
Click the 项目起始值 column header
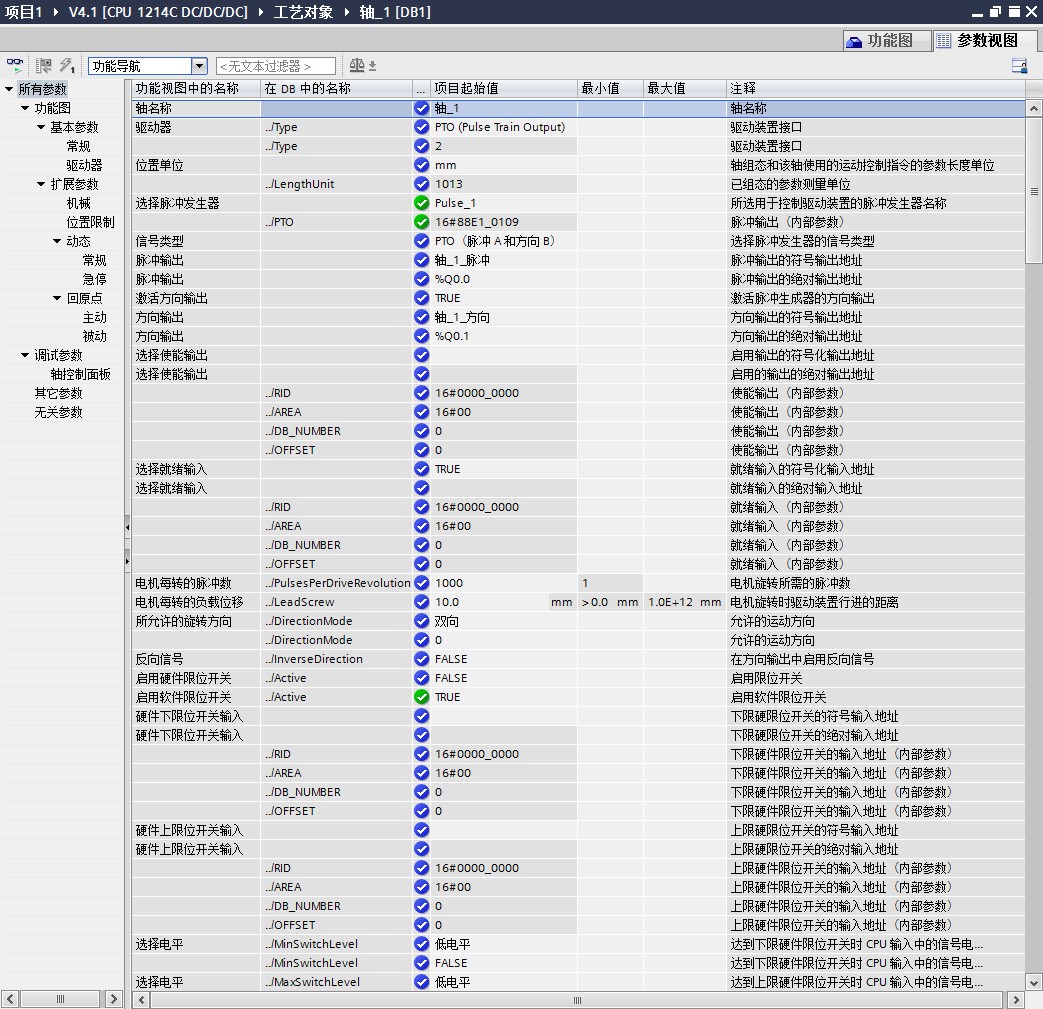pyautogui.click(x=504, y=88)
